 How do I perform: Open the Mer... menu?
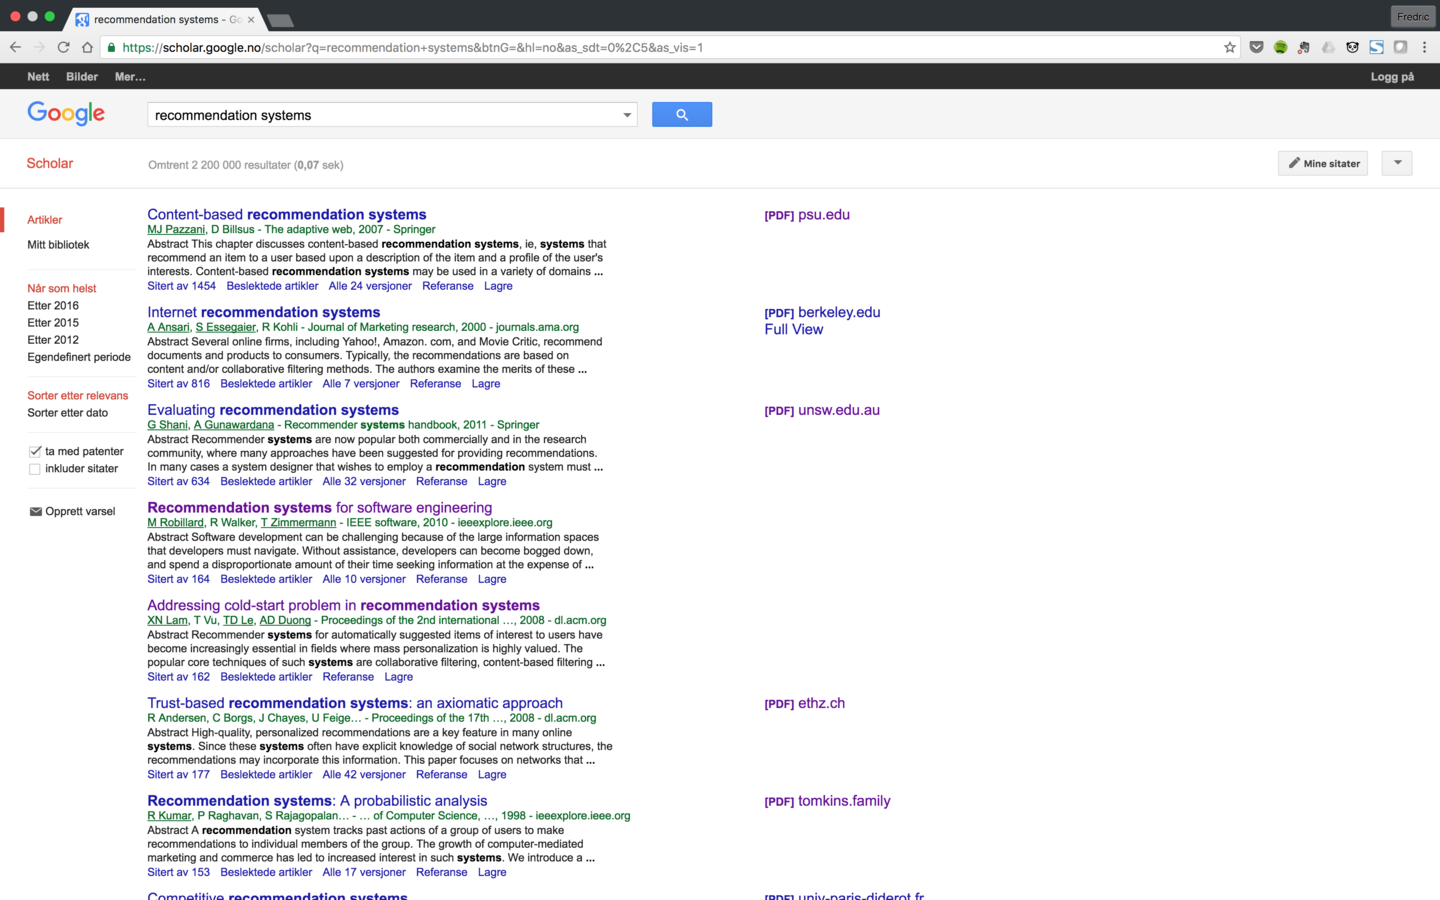[130, 76]
